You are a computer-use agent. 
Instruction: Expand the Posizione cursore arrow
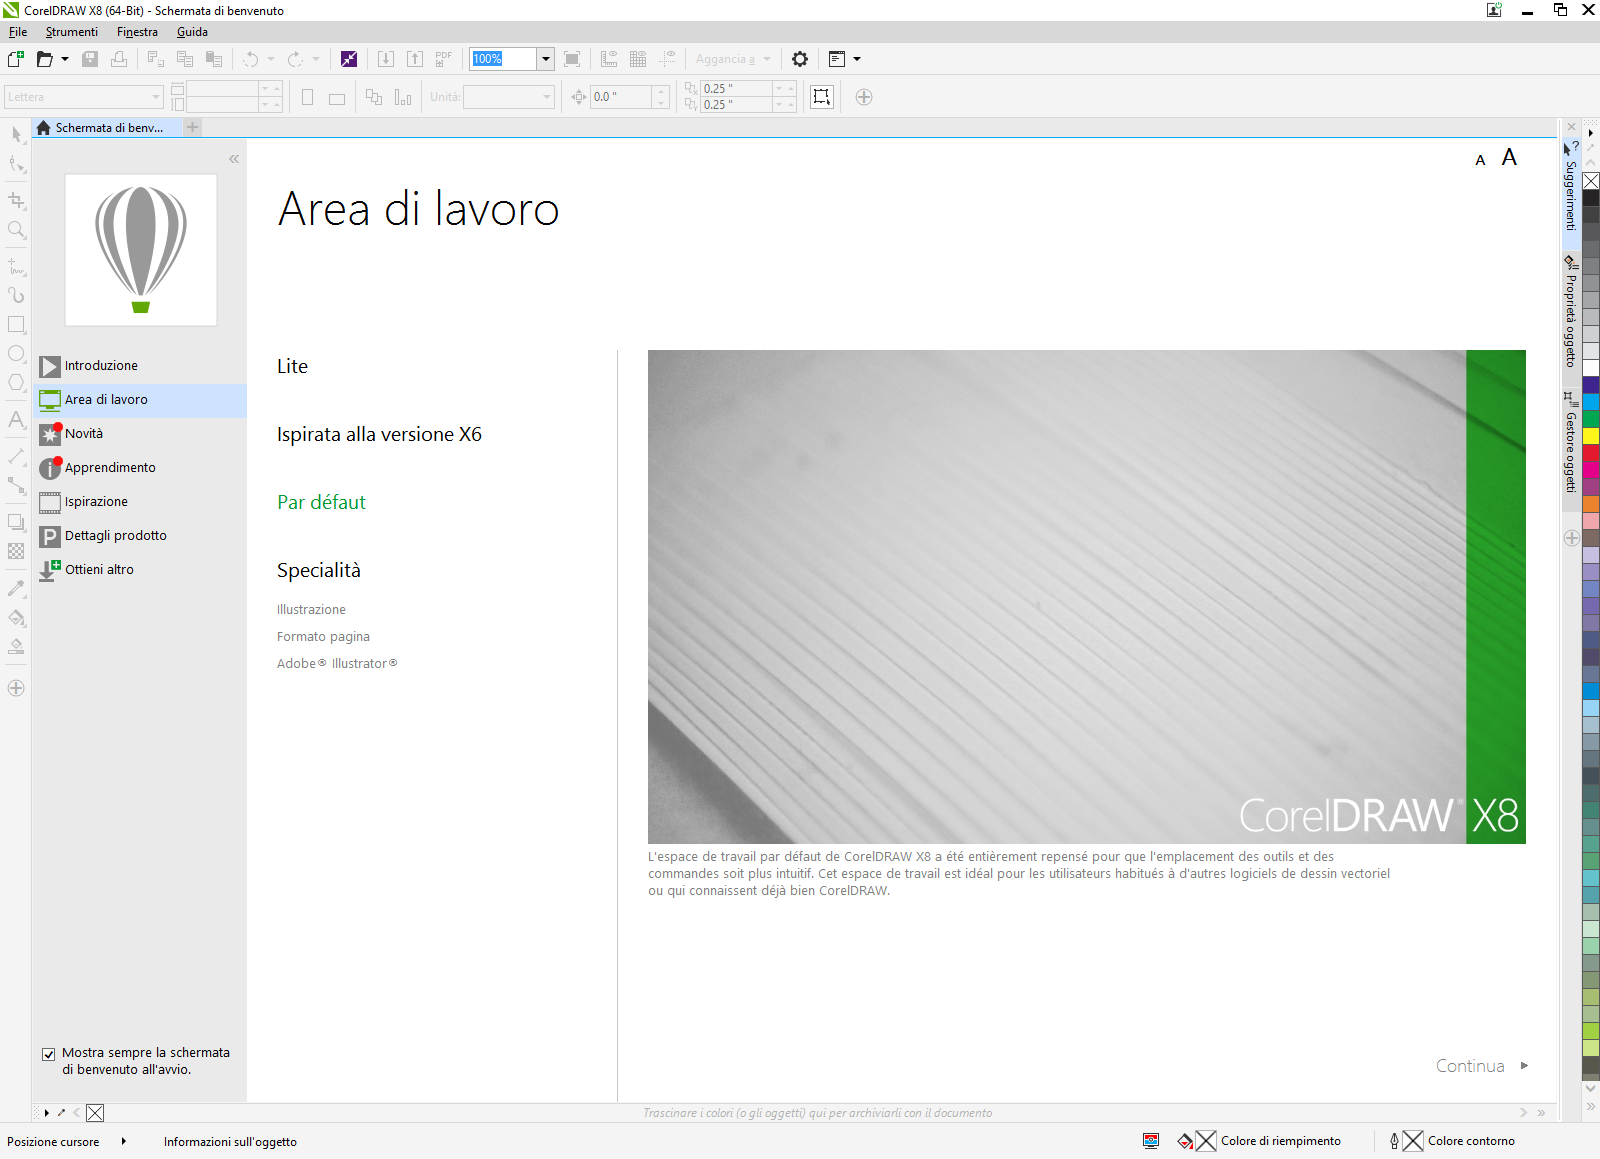click(x=123, y=1141)
